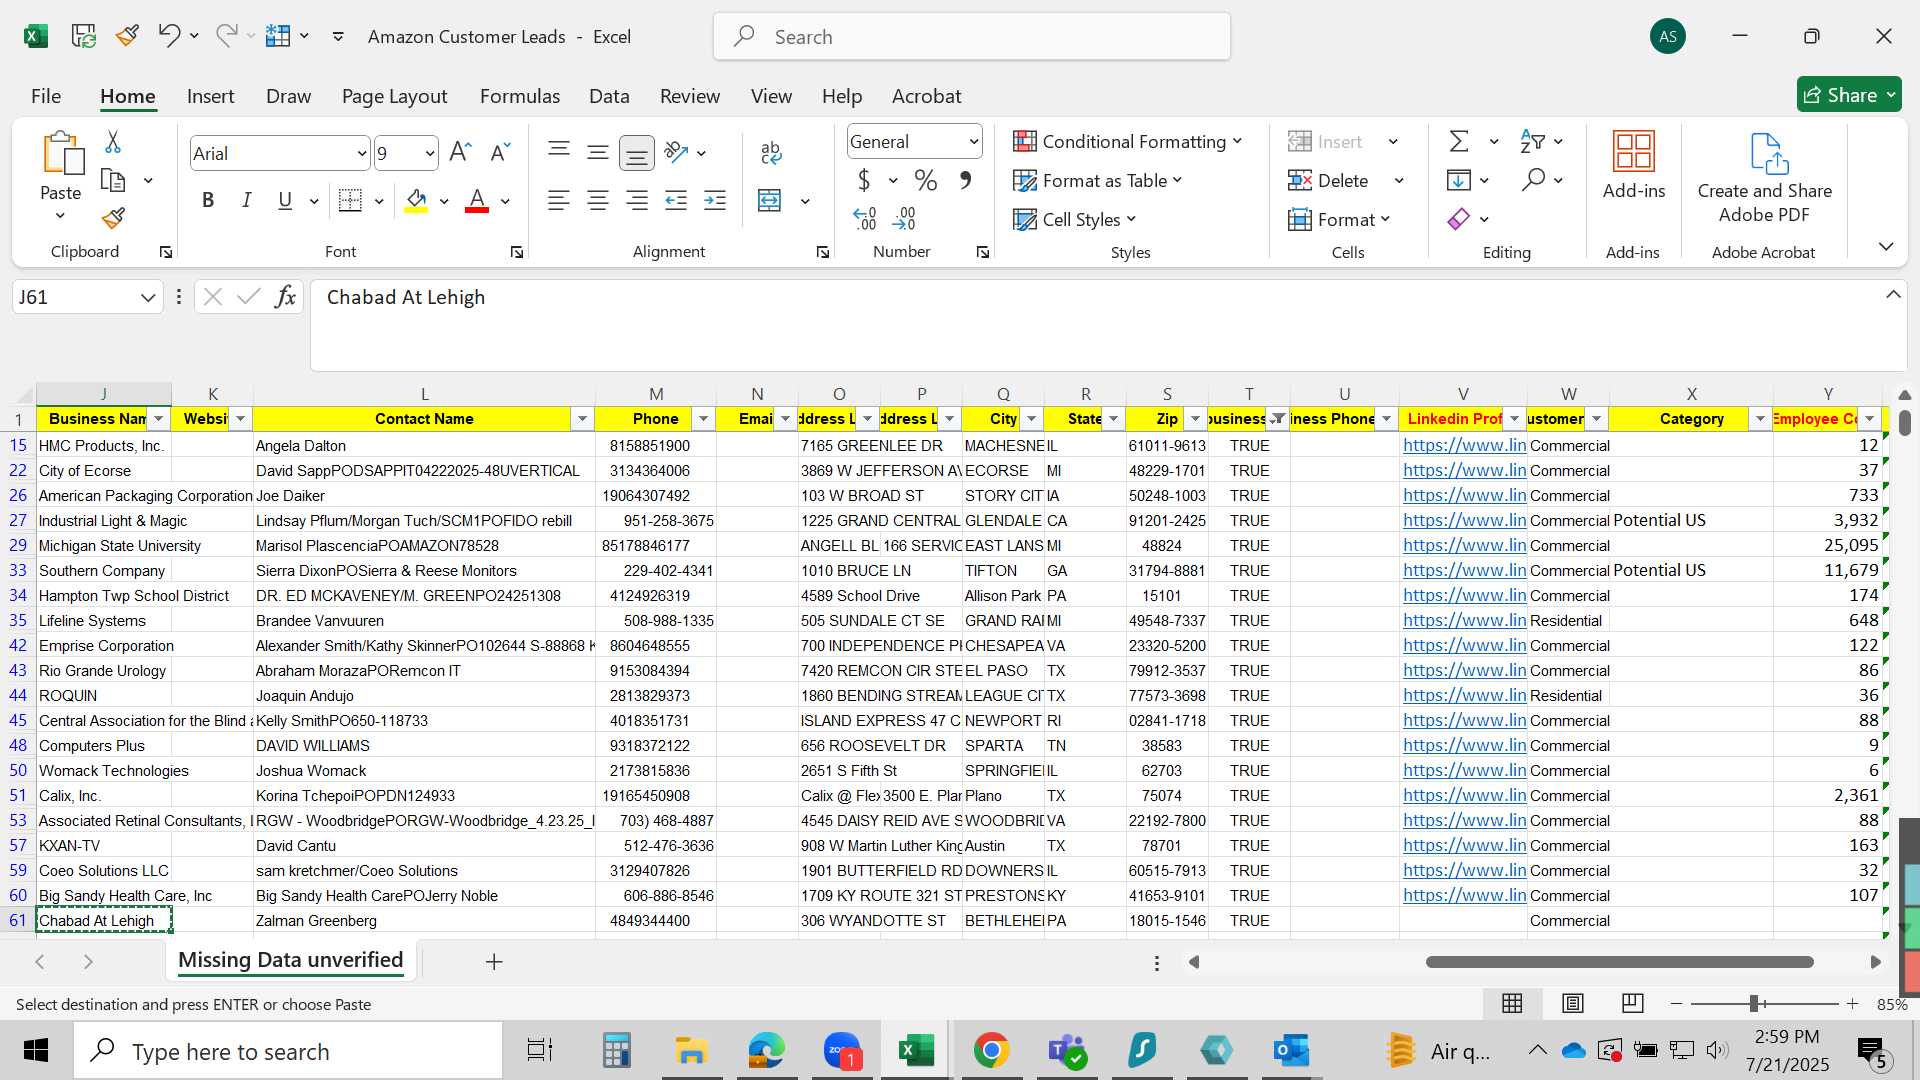Click the Save icon in title bar

[83, 37]
